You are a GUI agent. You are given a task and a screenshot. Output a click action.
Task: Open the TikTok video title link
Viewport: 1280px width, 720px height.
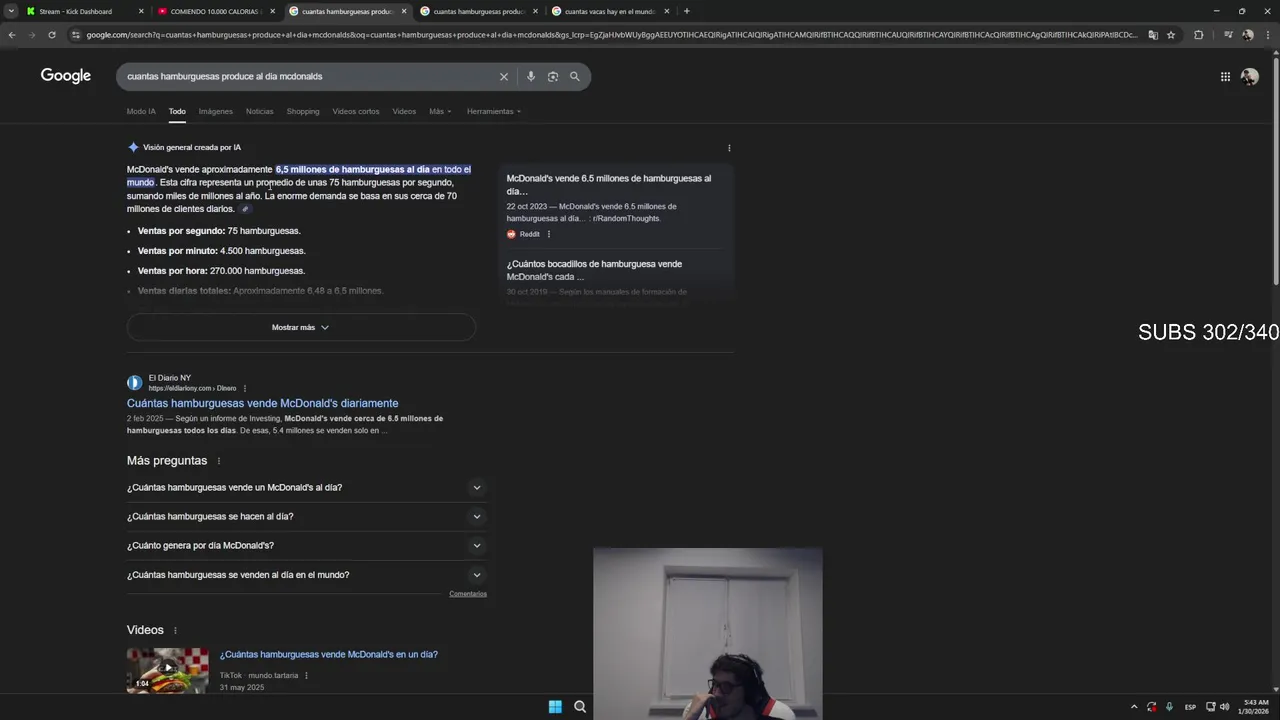coord(329,654)
